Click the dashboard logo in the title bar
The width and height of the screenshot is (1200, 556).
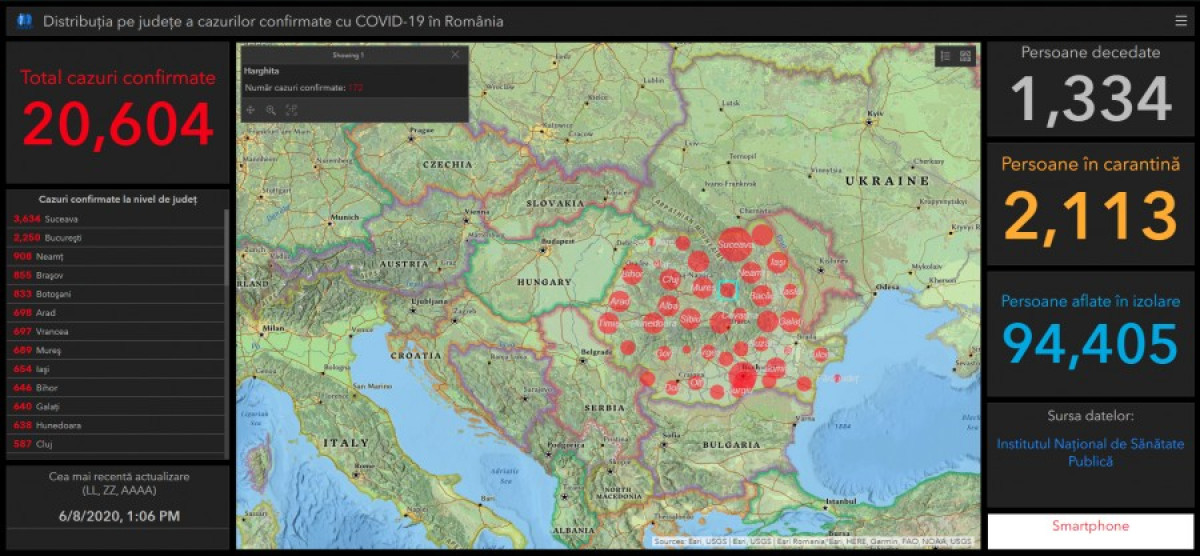tap(24, 21)
